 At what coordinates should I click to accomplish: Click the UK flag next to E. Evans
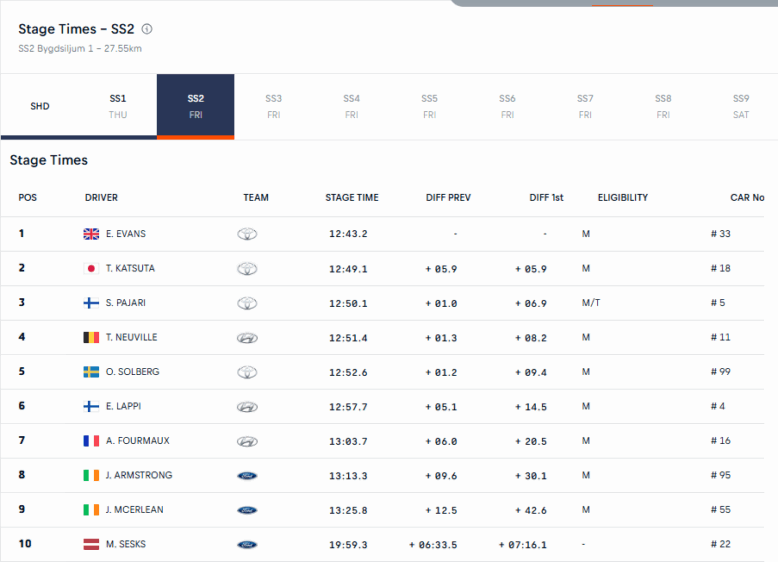point(91,234)
